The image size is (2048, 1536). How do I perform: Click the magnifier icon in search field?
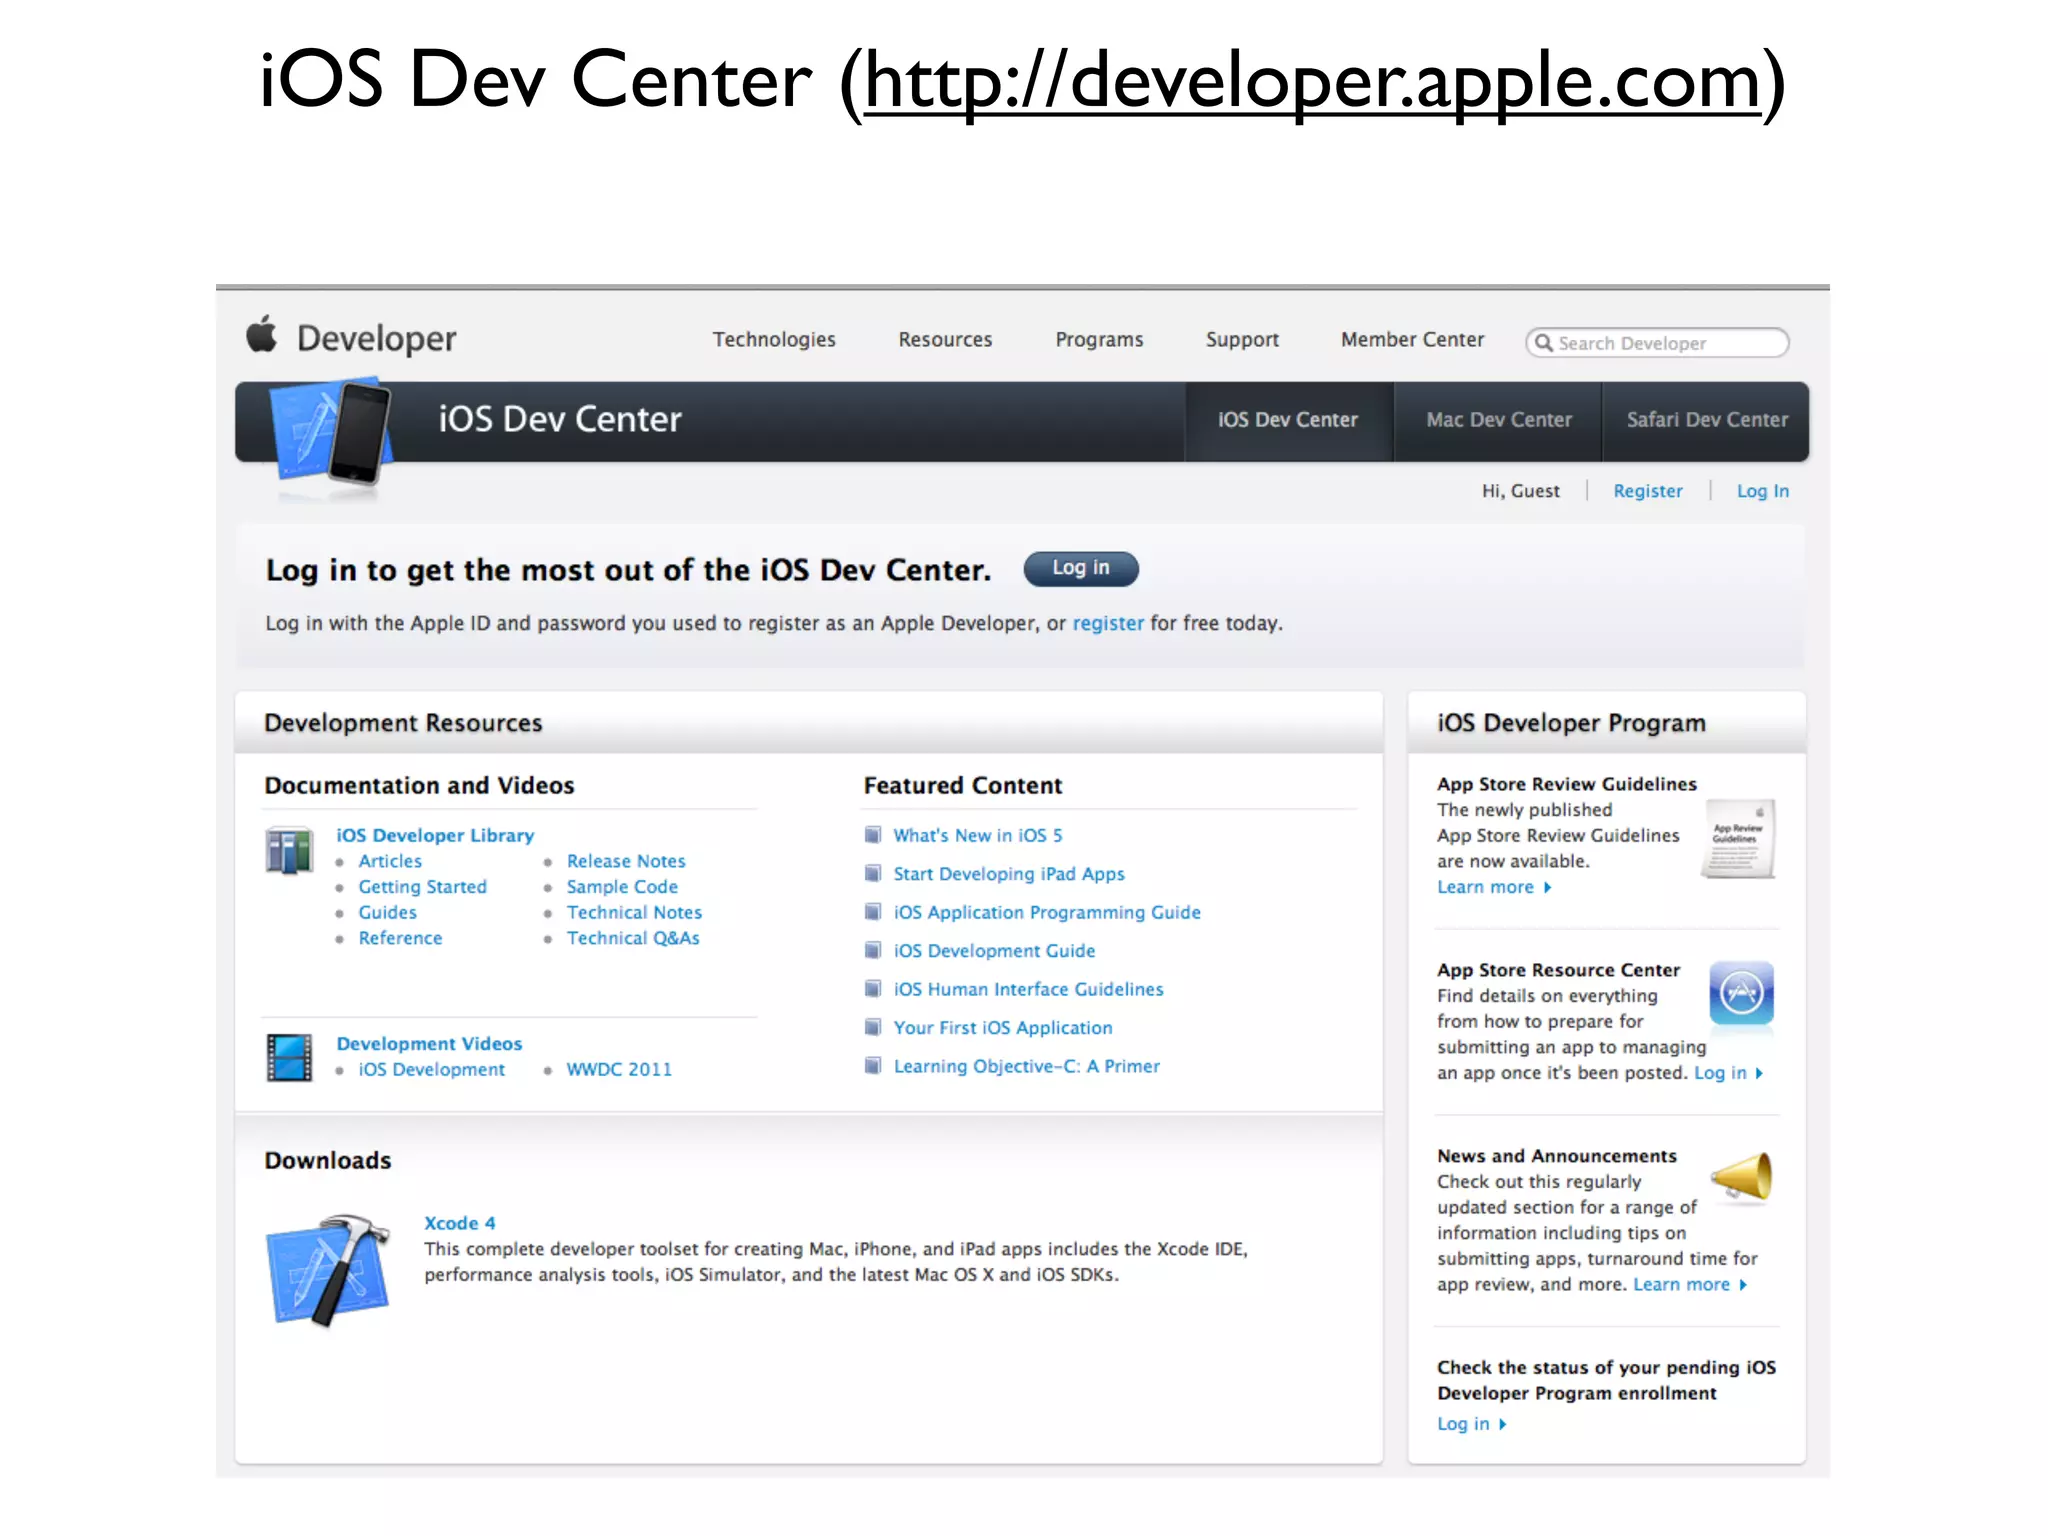tap(1544, 343)
